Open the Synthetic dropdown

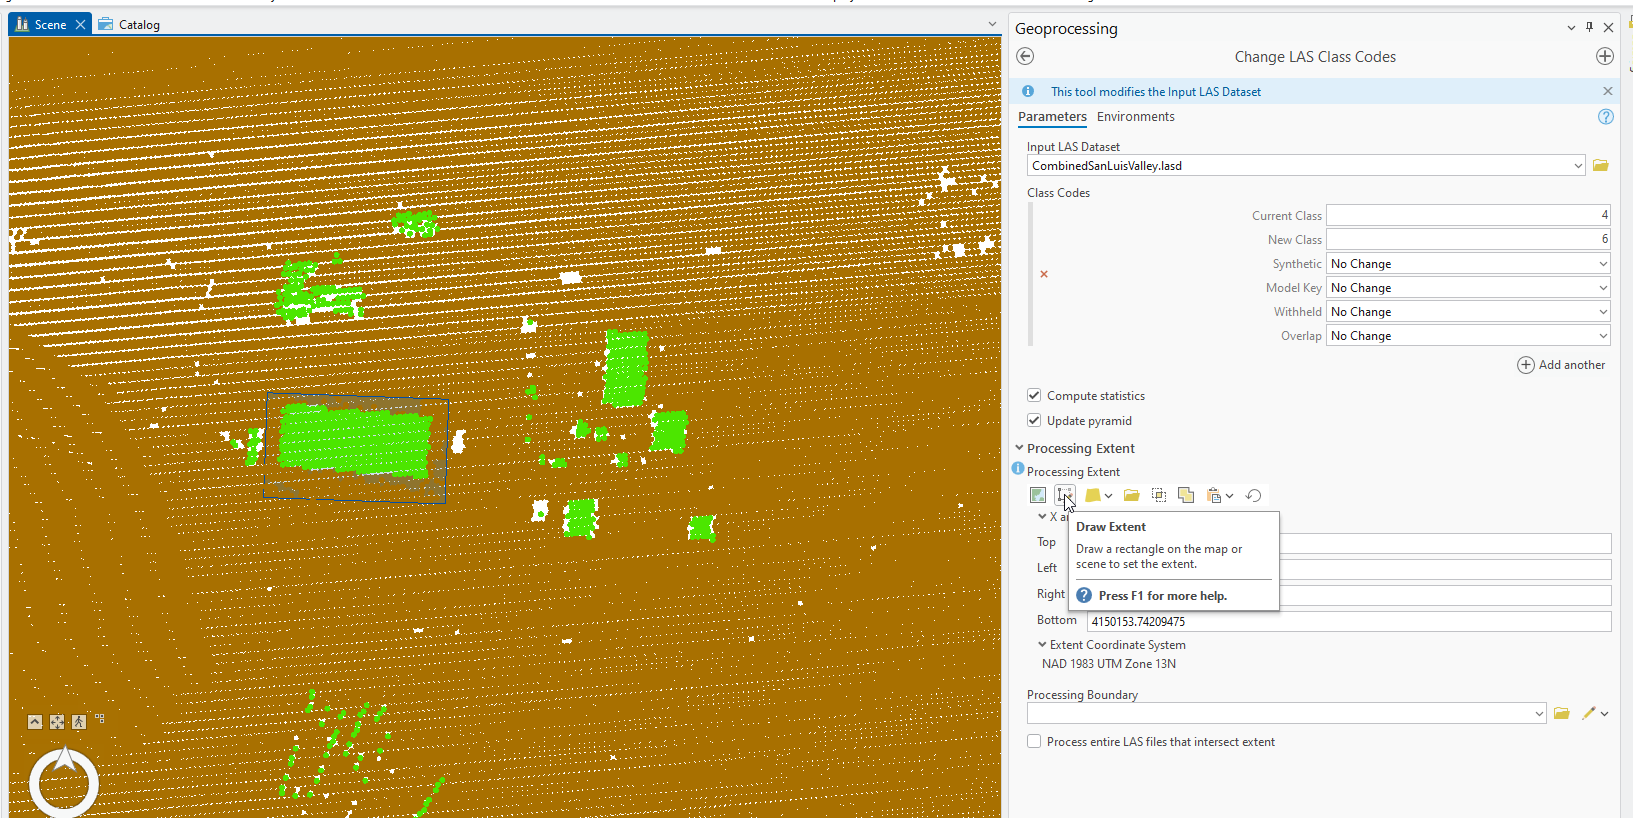1468,264
